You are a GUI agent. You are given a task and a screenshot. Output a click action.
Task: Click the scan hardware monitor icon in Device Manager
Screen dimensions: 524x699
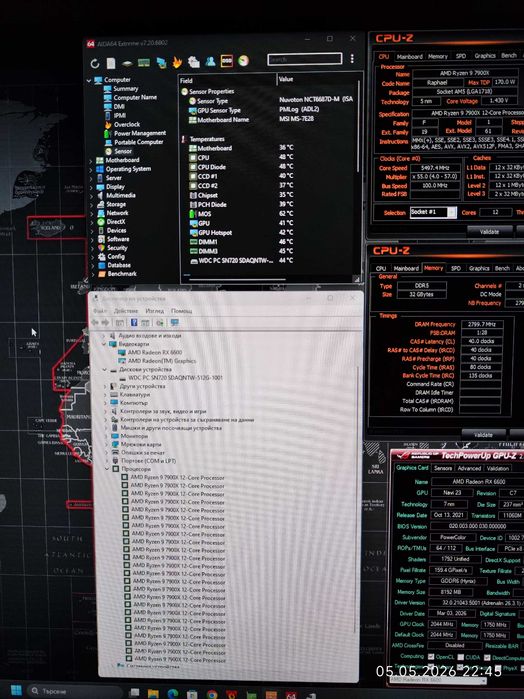click(174, 322)
